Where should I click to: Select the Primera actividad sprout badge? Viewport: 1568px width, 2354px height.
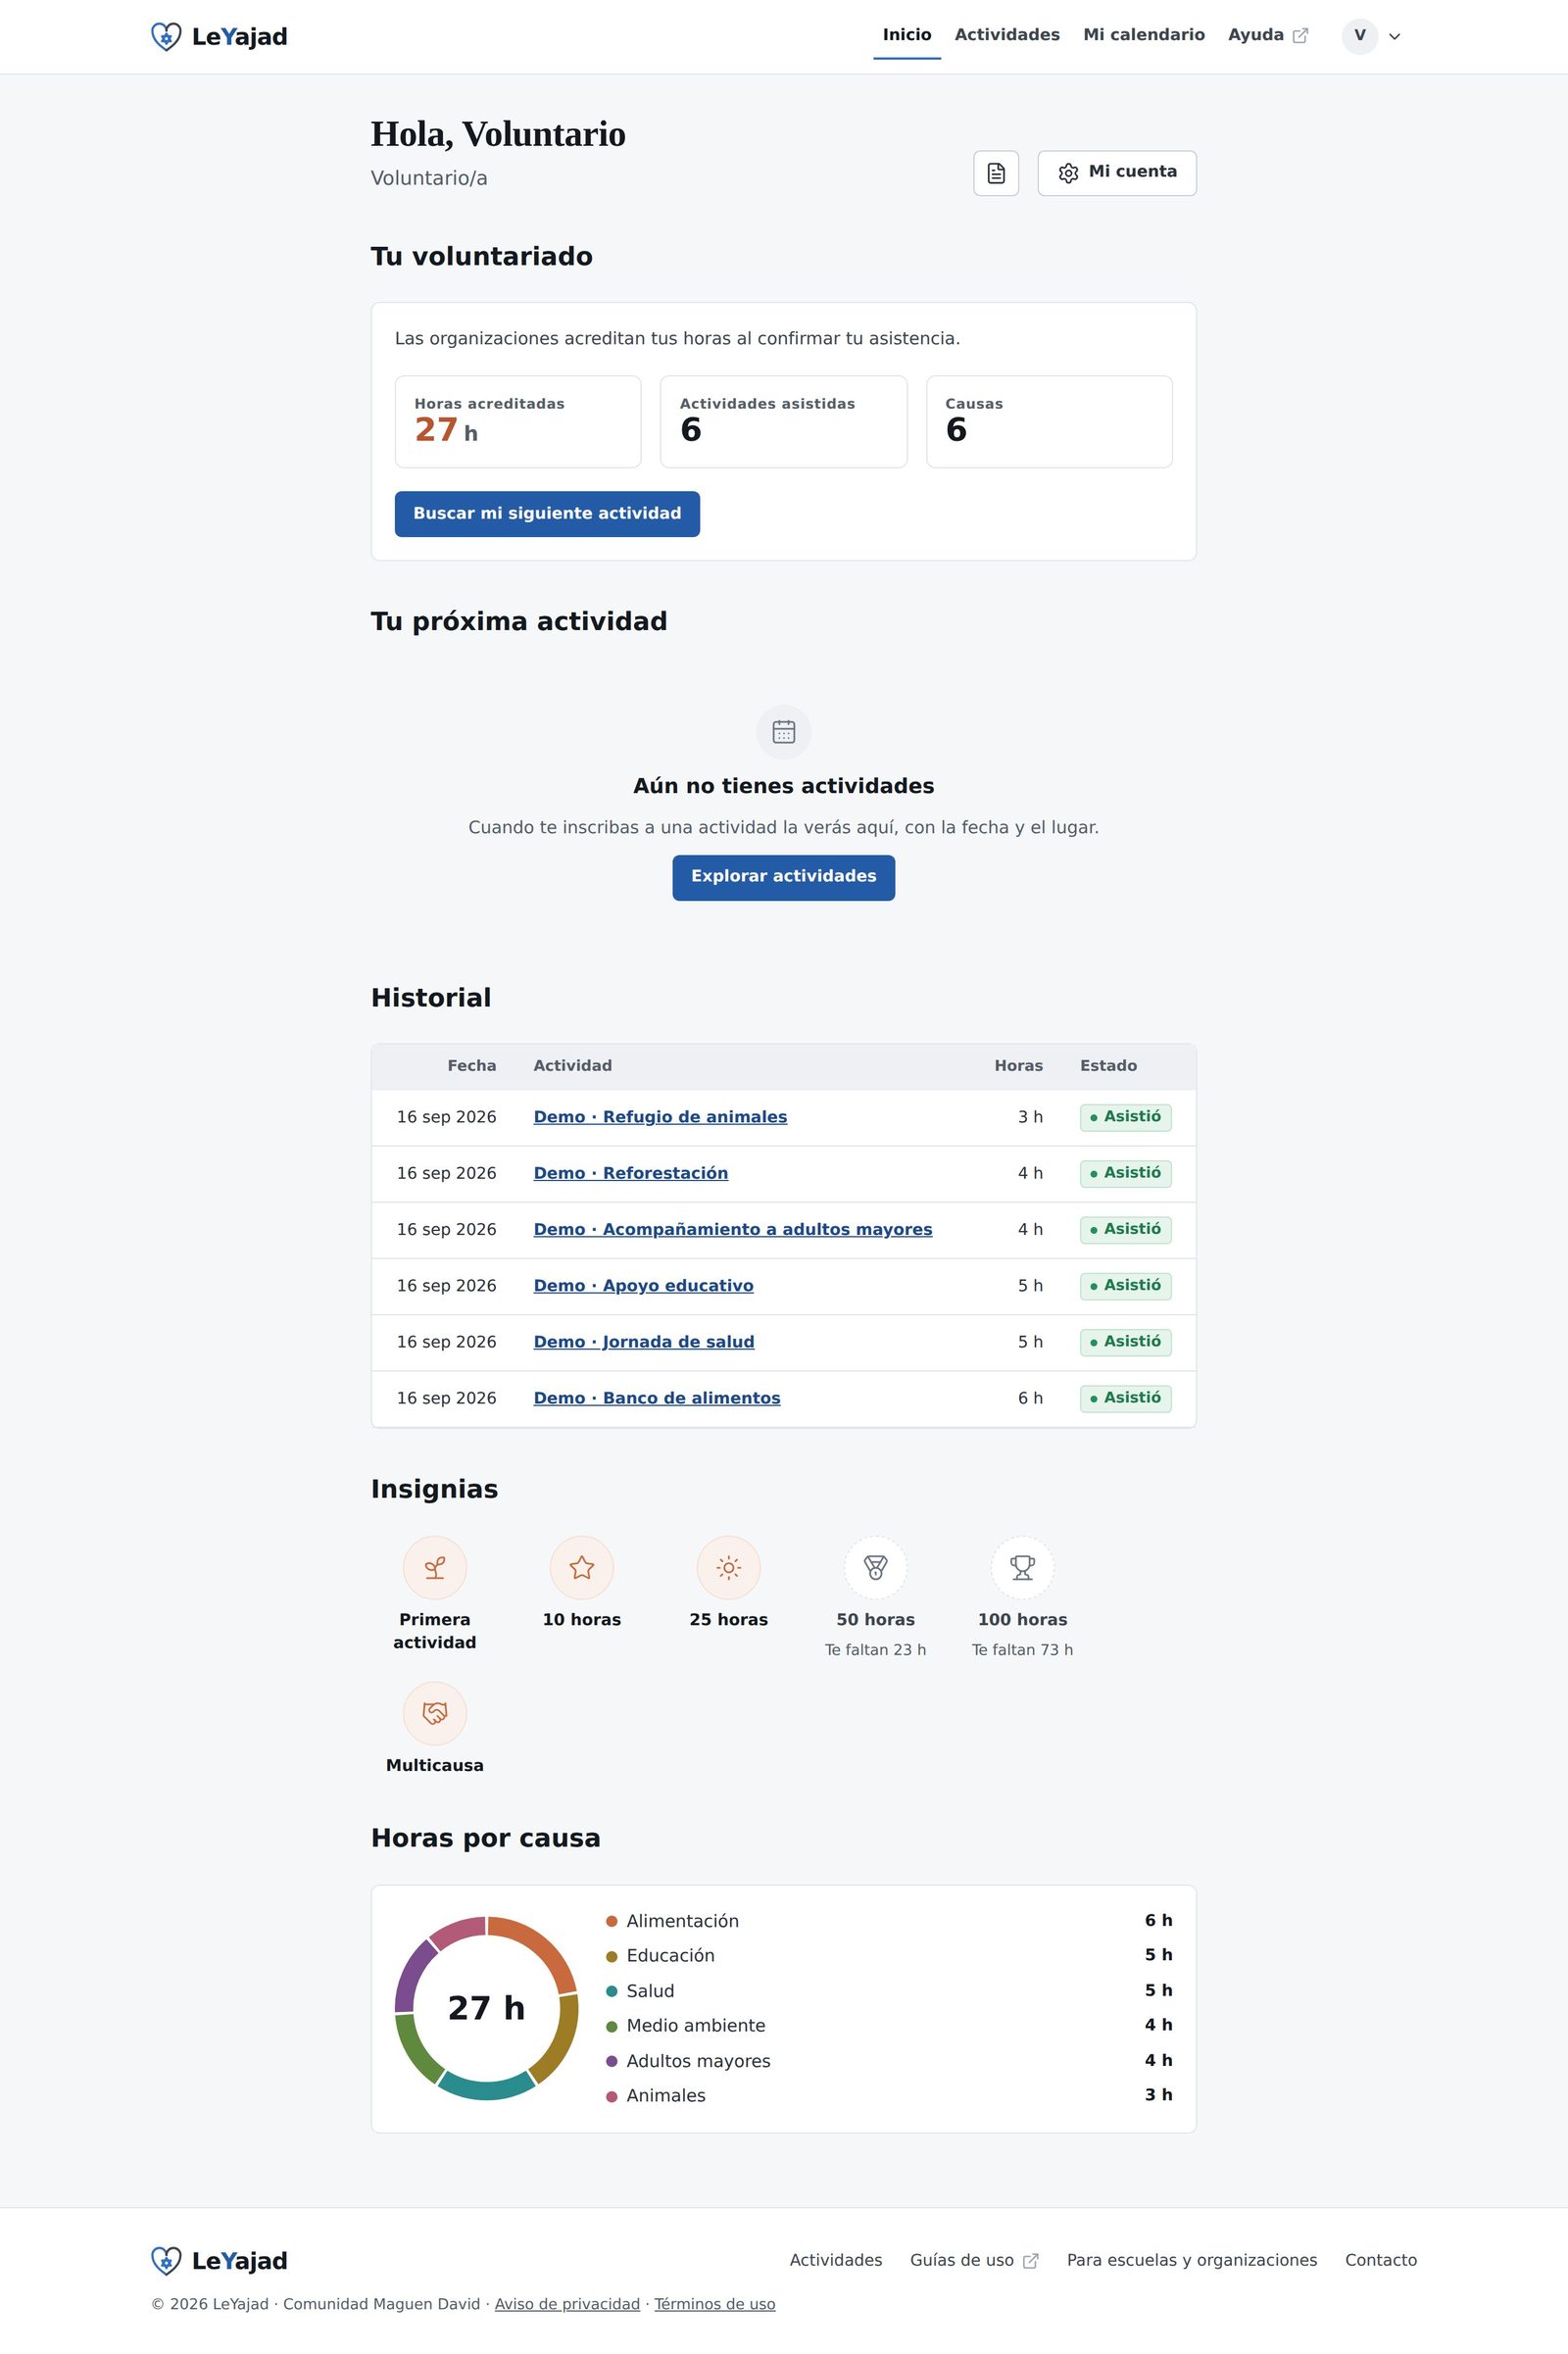[435, 1567]
